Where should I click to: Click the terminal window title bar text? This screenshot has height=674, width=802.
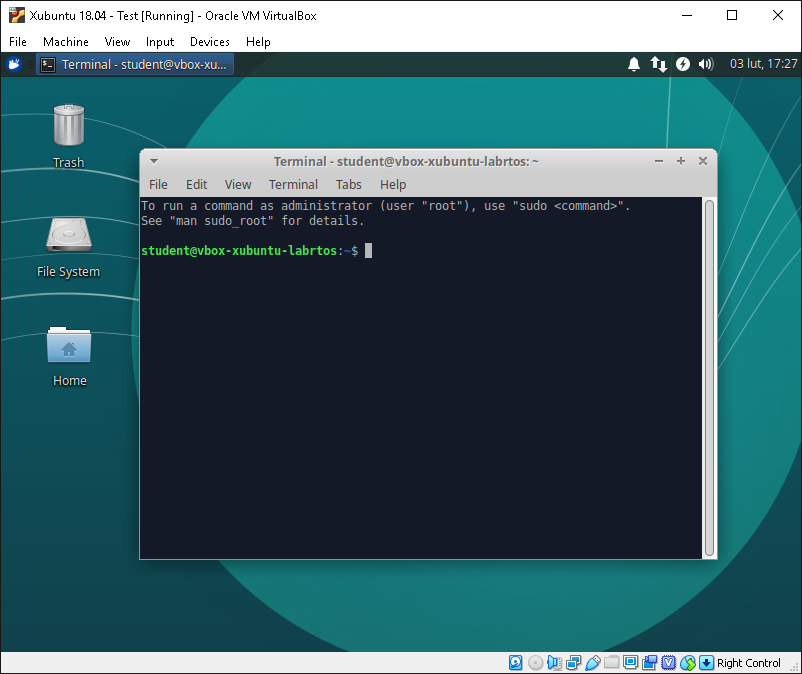406,162
